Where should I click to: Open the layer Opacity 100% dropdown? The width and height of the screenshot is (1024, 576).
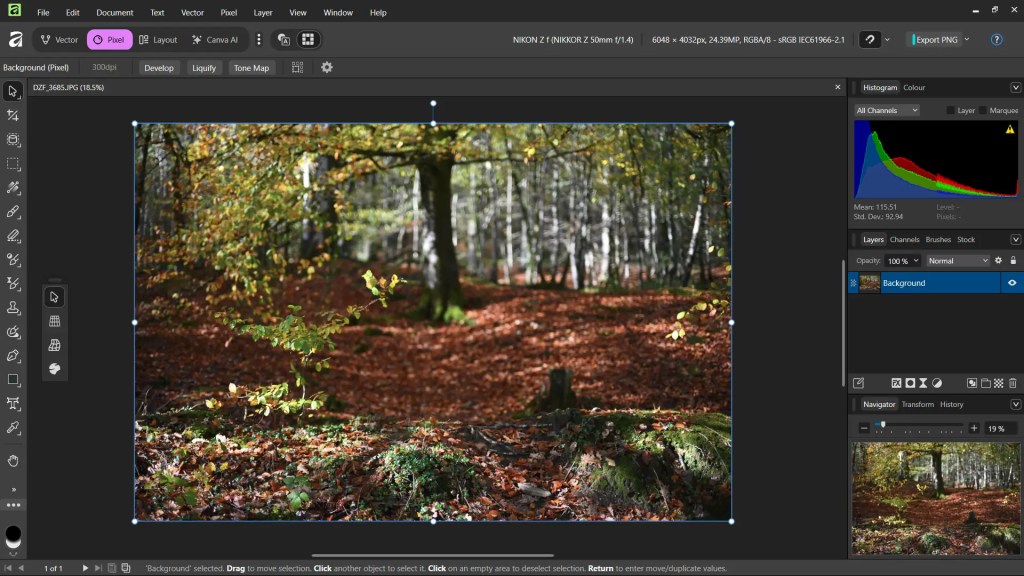(x=903, y=261)
